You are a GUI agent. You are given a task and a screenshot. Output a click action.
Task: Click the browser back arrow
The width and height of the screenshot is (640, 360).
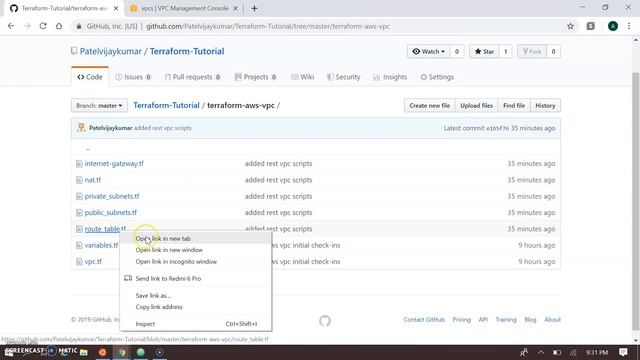point(11,26)
